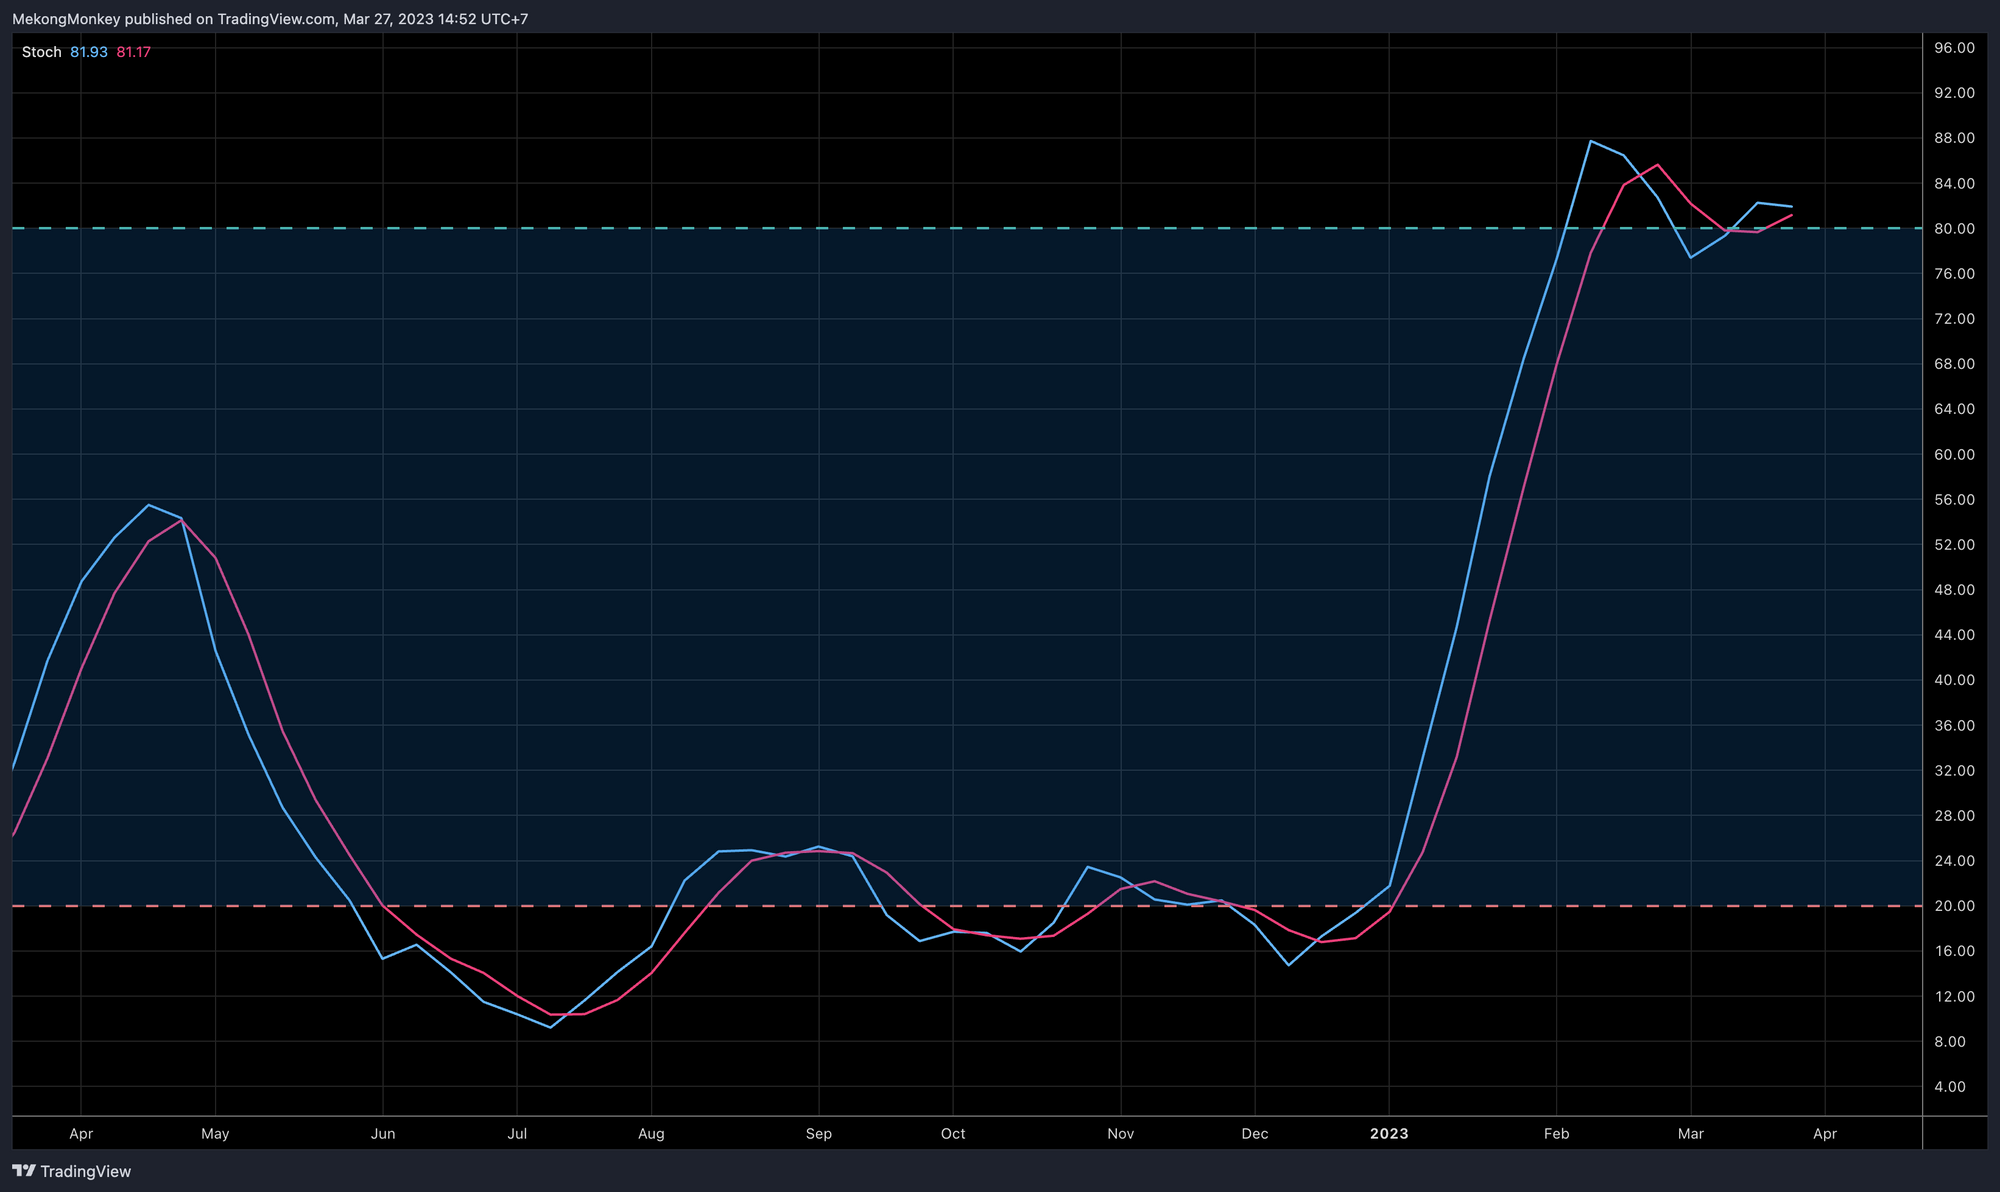Click the blue line's December dip near 15
Screen dimensions: 2000x1192
coord(1288,965)
